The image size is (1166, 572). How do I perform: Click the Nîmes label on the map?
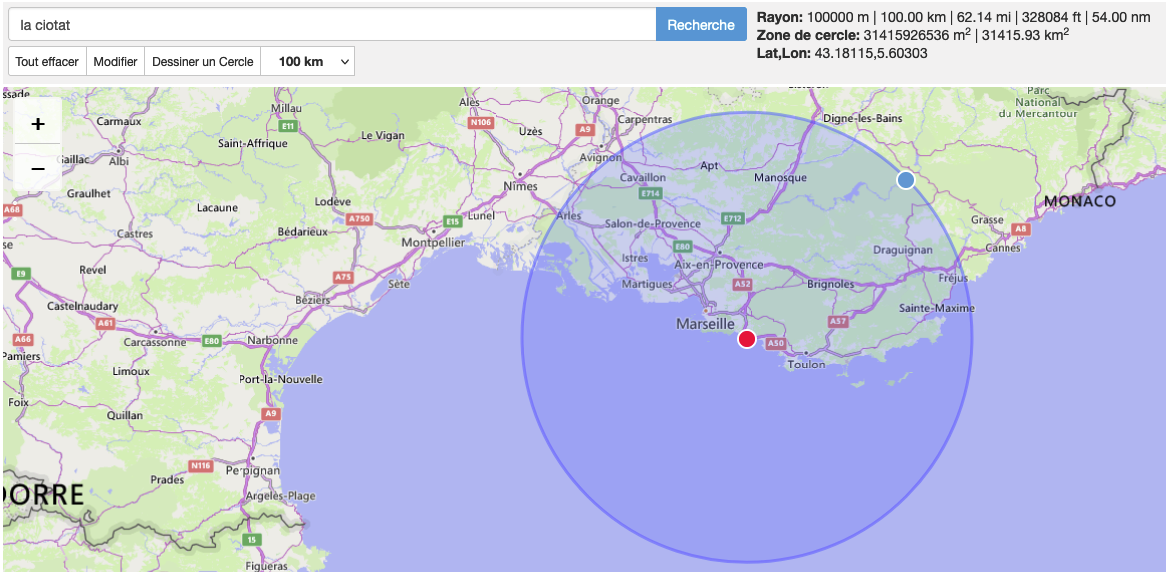pyautogui.click(x=520, y=186)
